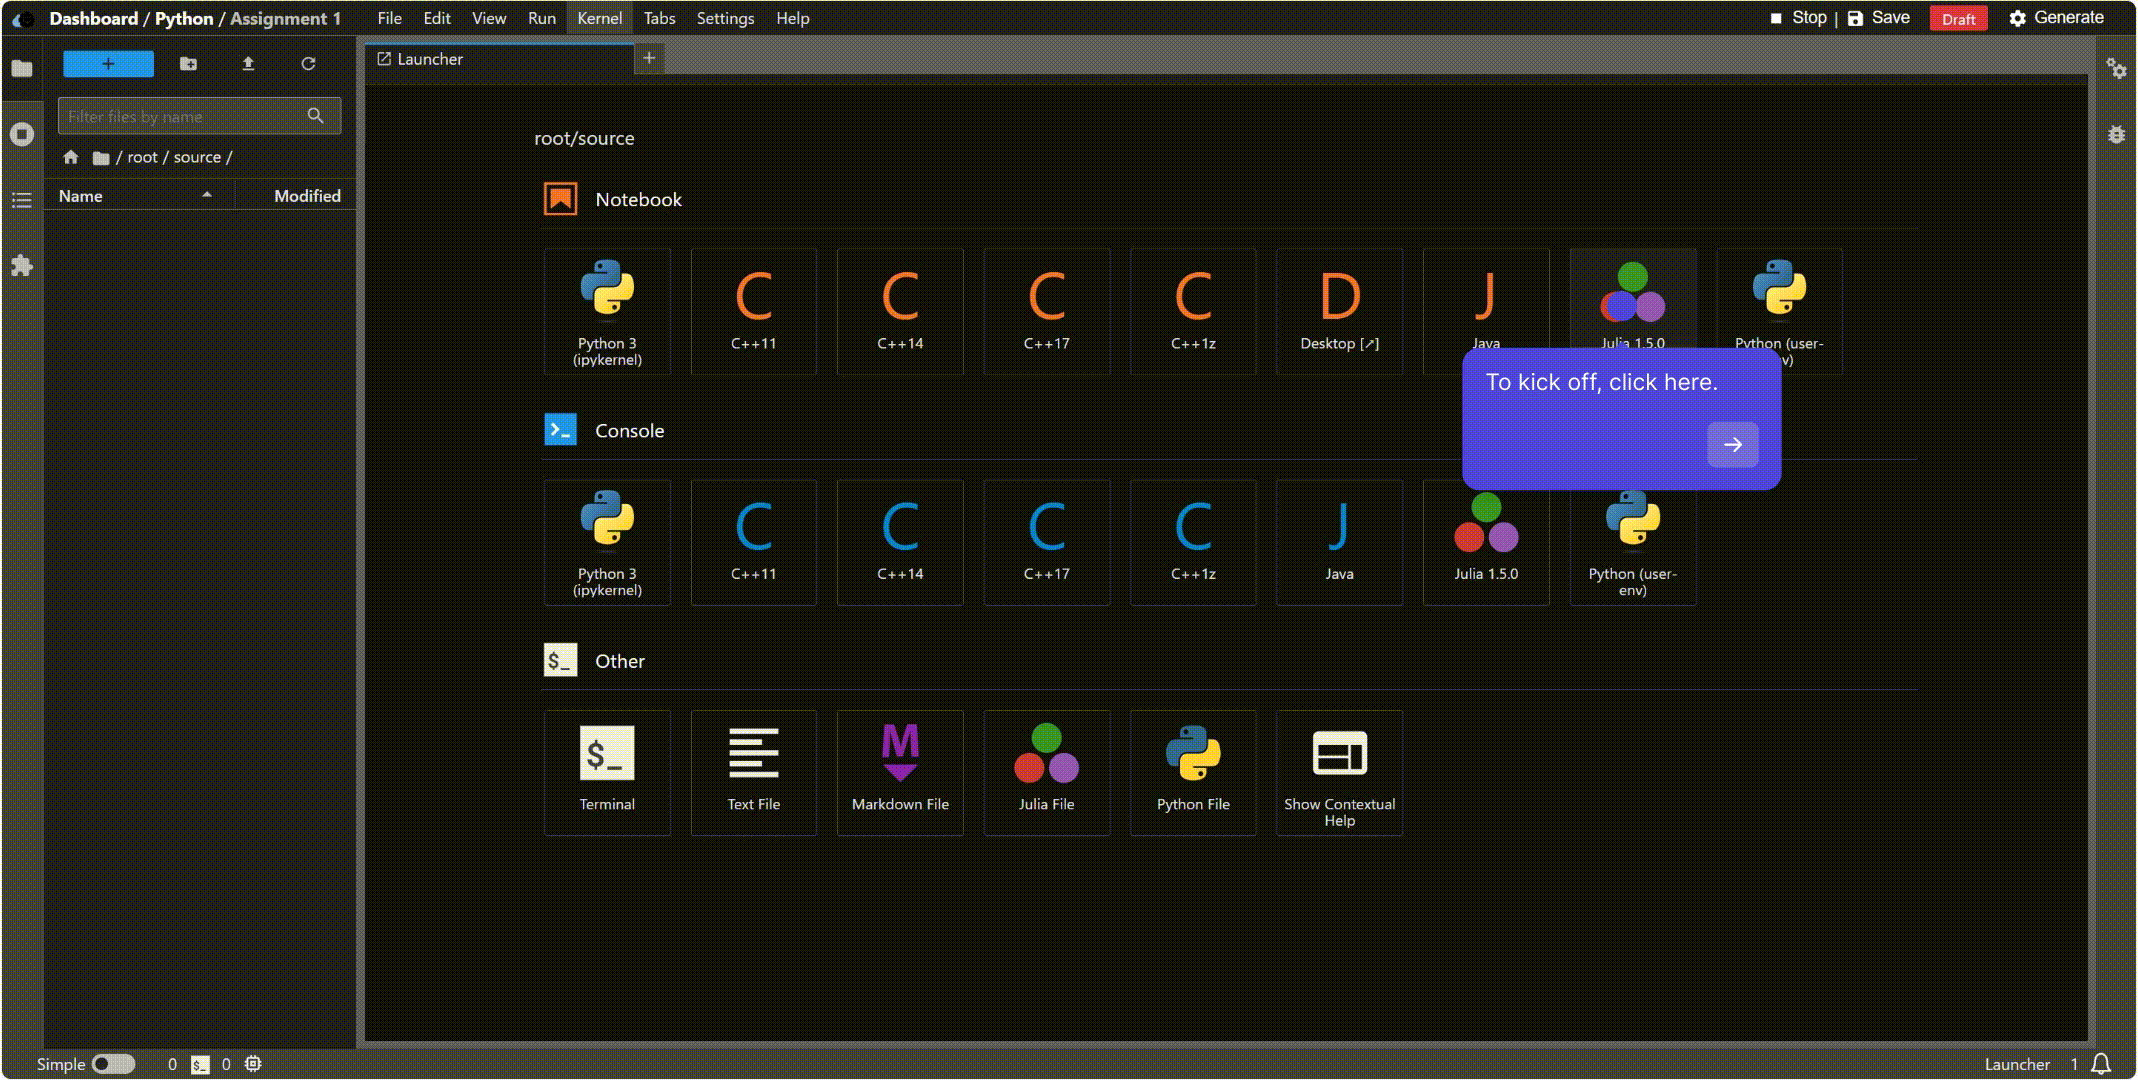Go to Dashboard breadcrumb link
2138x1080 pixels.
[x=94, y=19]
